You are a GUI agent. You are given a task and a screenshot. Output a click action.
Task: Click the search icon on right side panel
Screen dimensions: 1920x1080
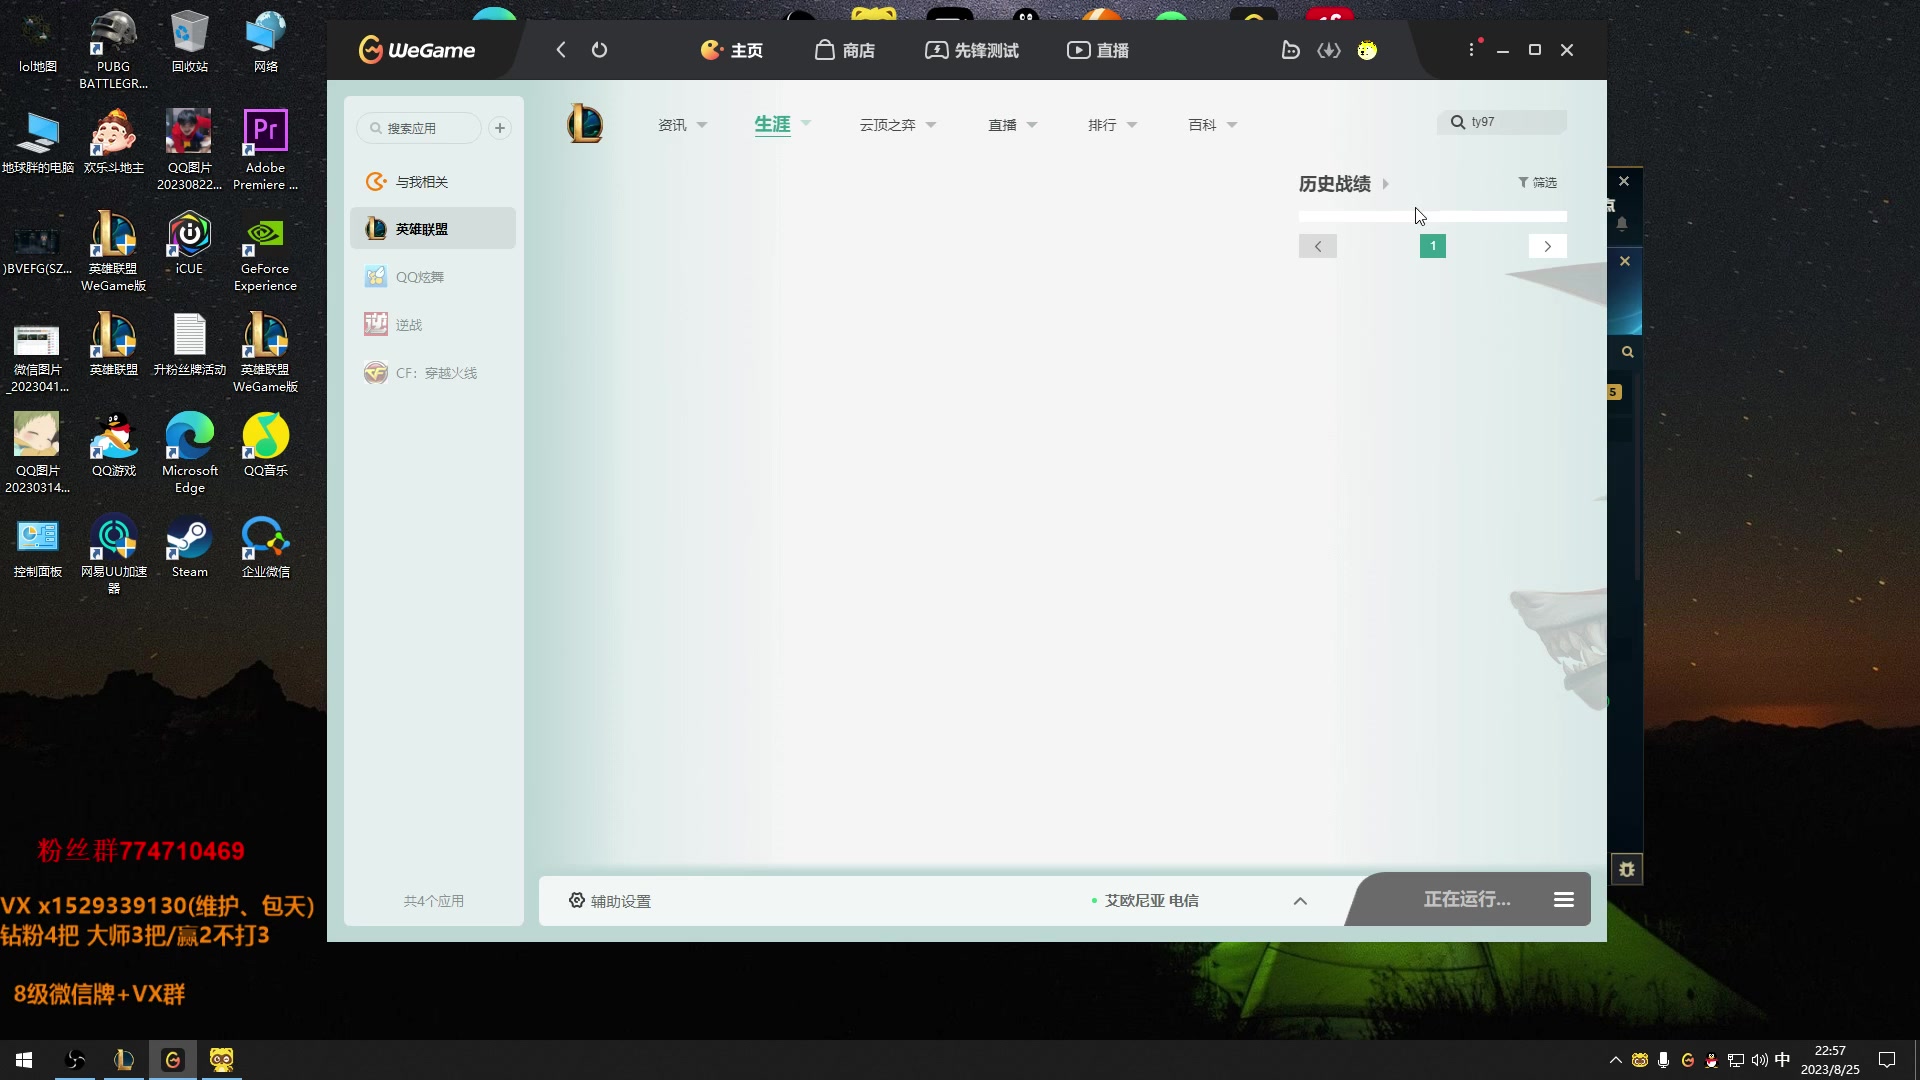tap(1627, 352)
